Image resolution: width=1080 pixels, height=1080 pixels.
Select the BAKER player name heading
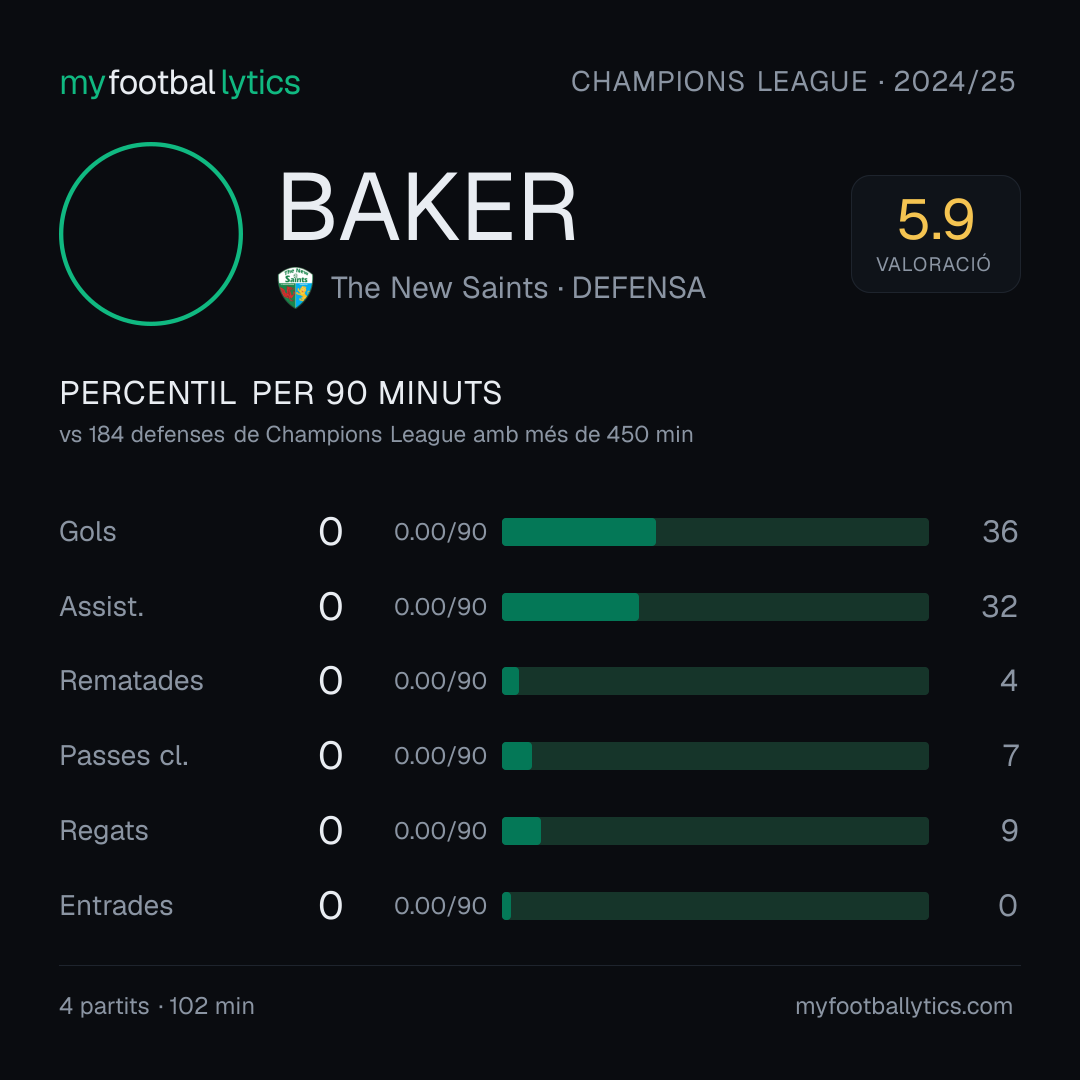pyautogui.click(x=428, y=207)
